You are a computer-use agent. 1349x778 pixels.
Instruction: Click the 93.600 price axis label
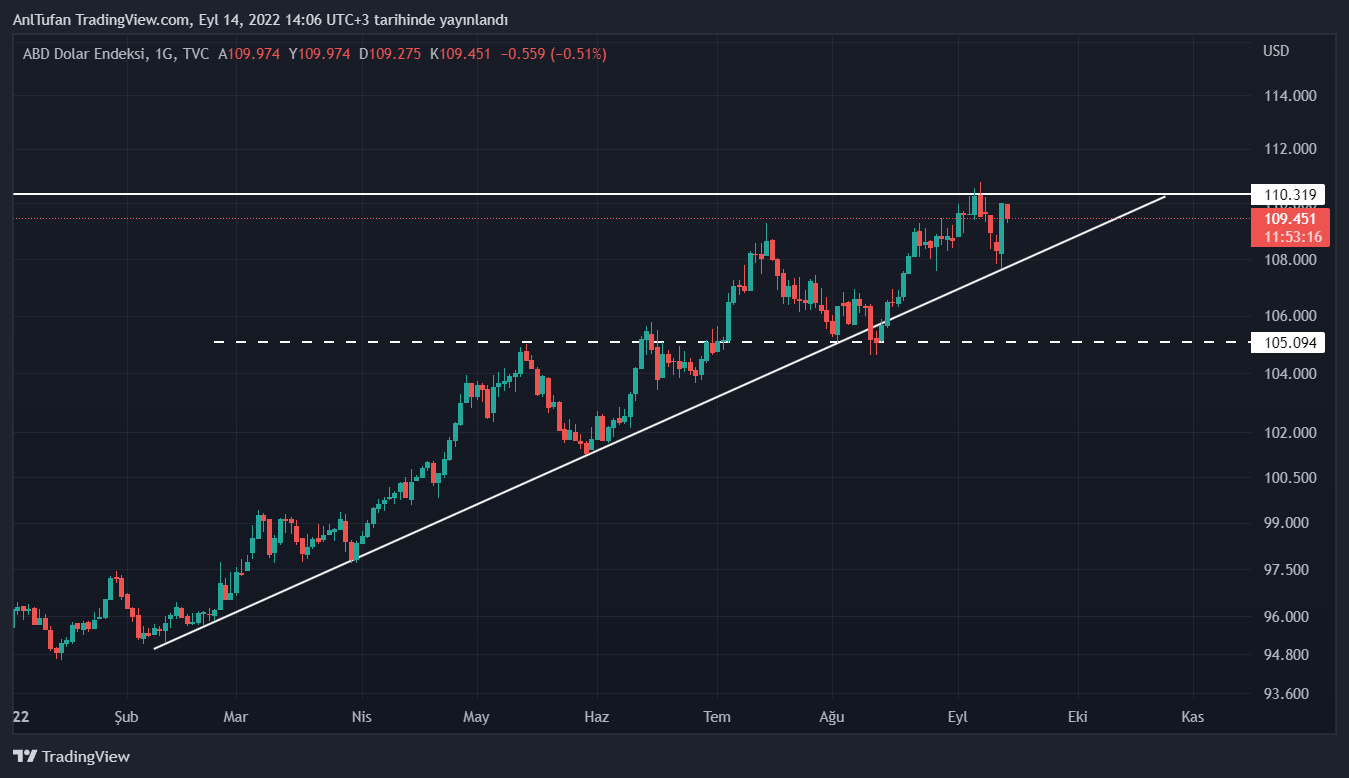click(1287, 694)
